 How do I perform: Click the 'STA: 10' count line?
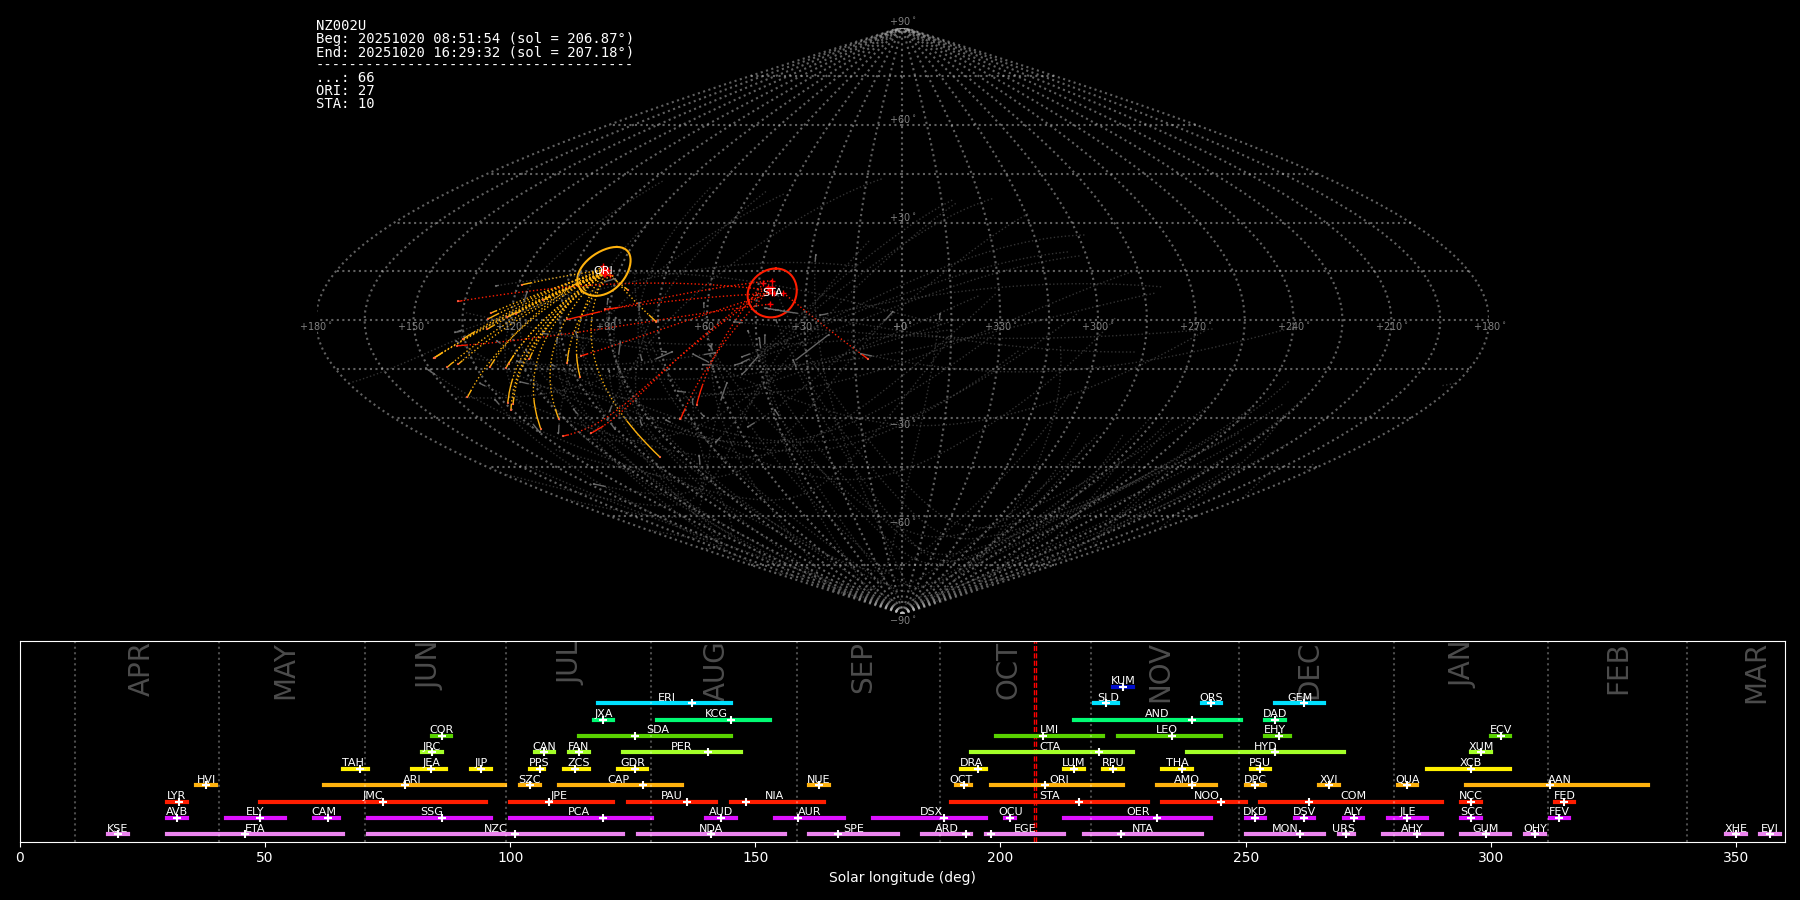click(x=345, y=104)
